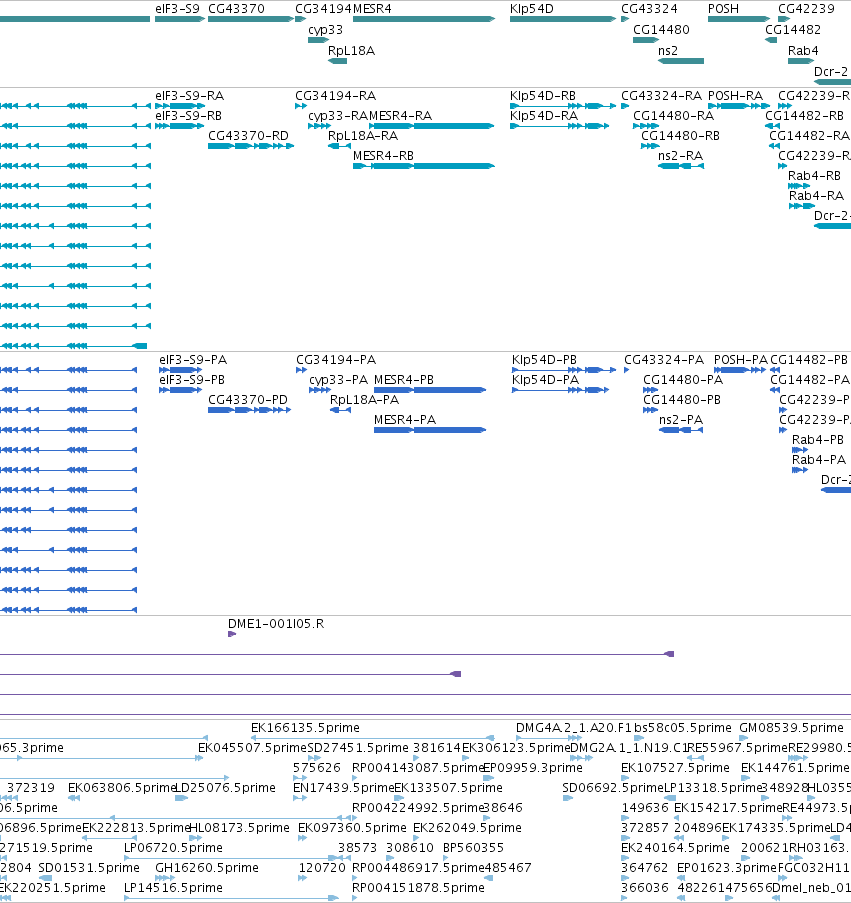Click the CG34194-PA protein label
Image resolution: width=851 pixels, height=903 pixels.
pos(336,360)
